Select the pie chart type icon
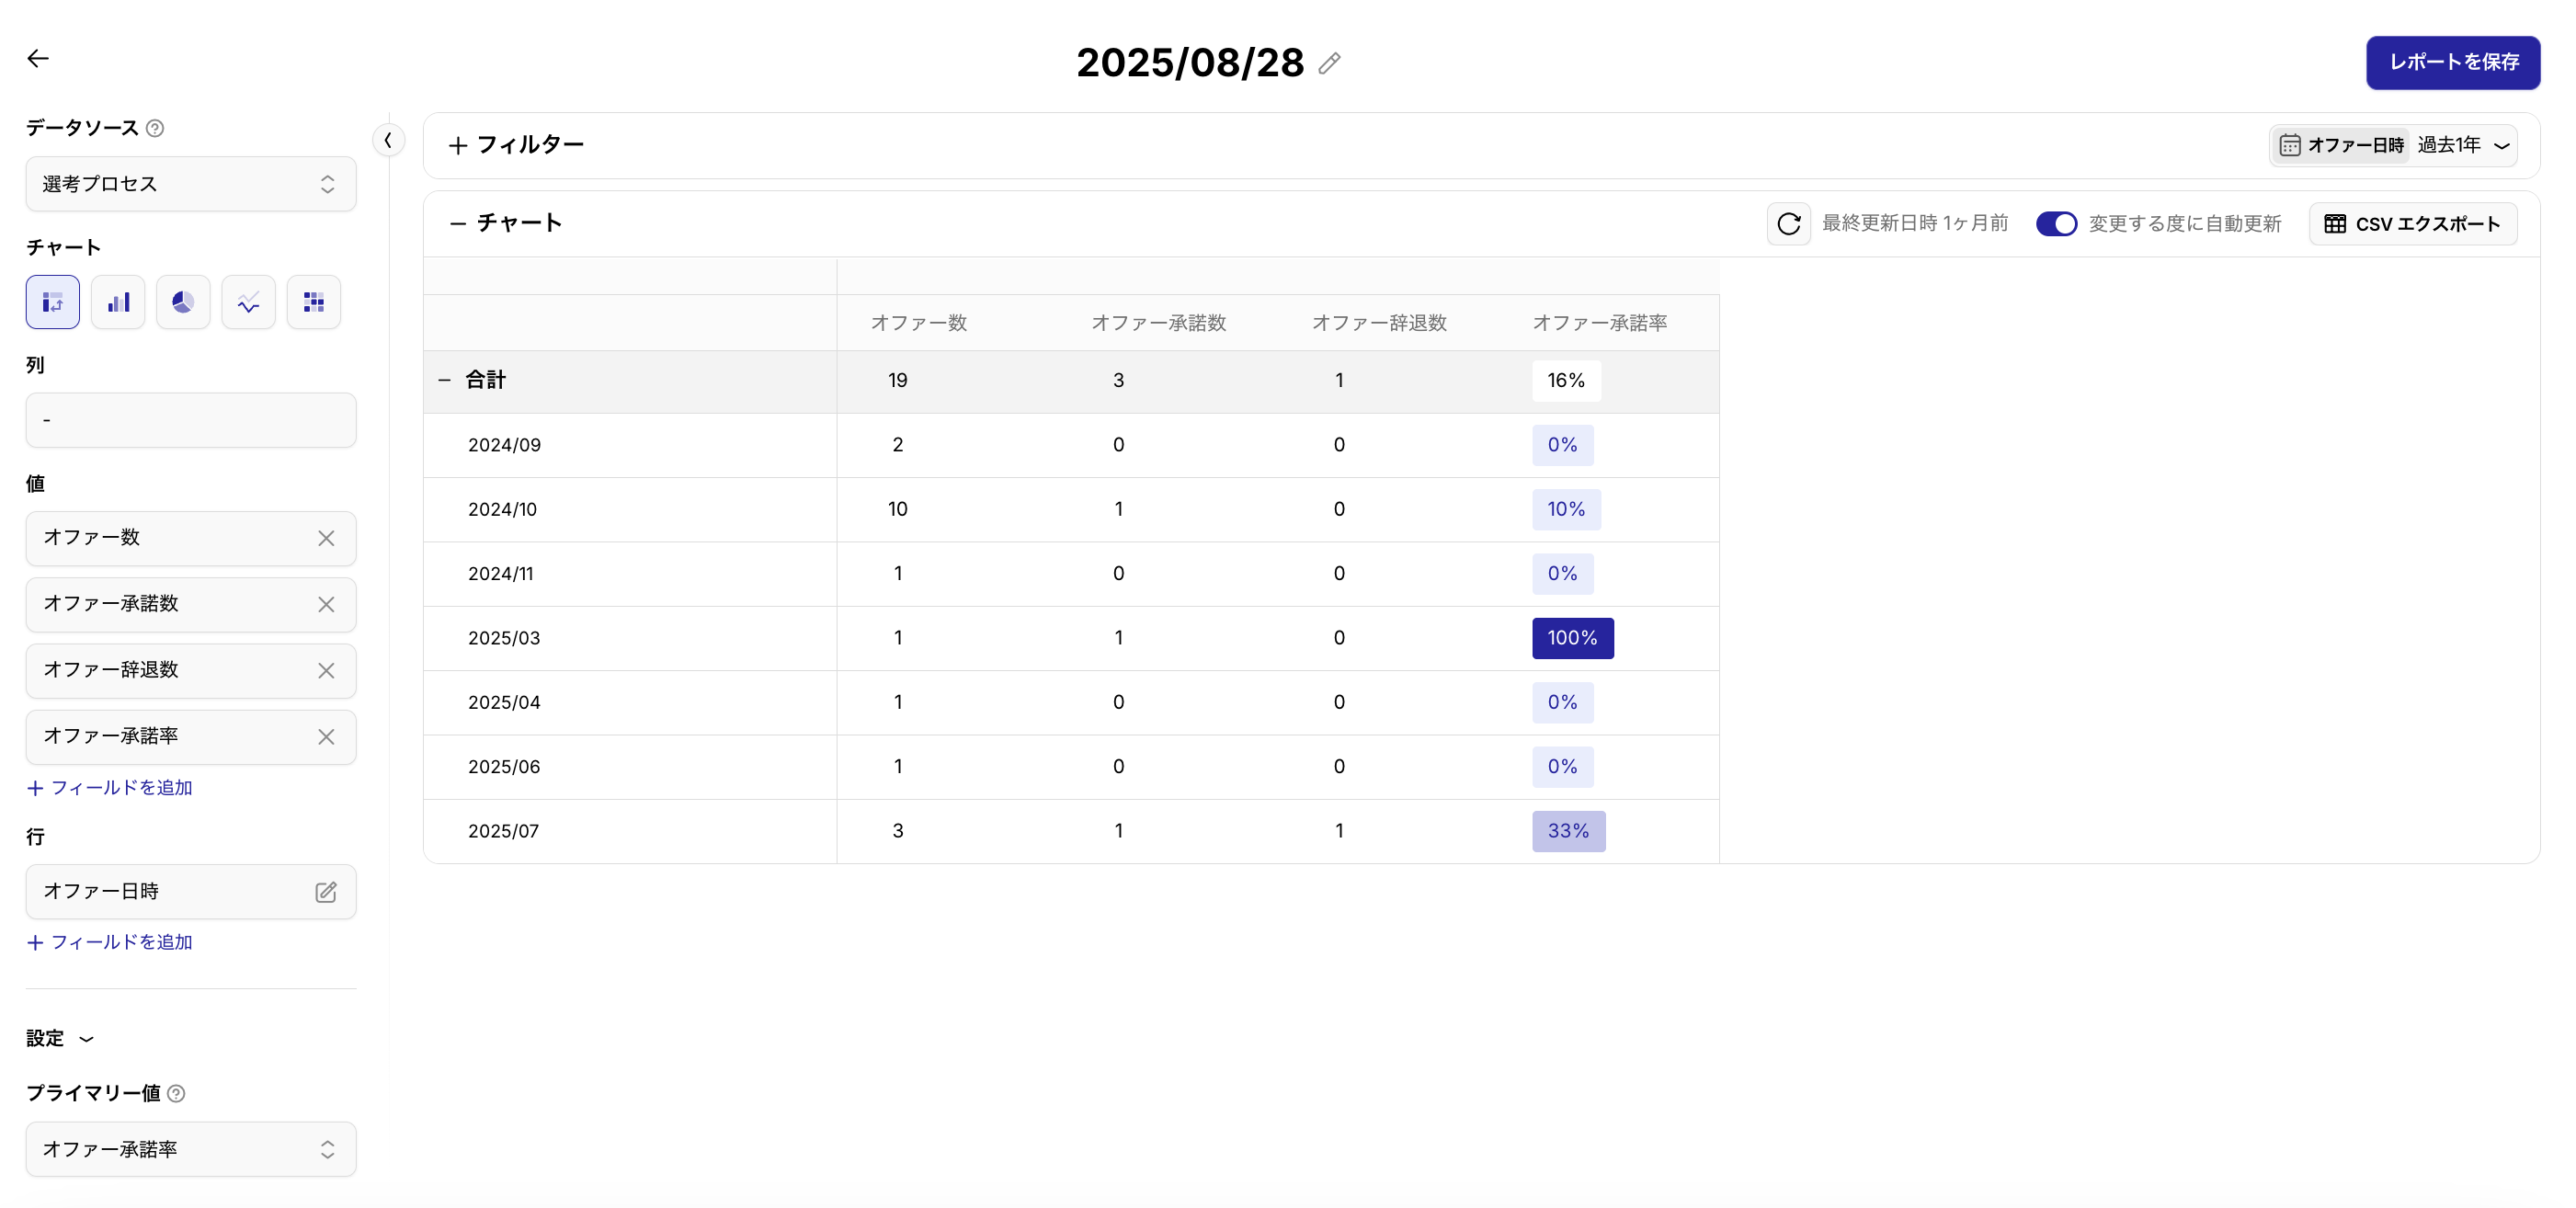The height and width of the screenshot is (1208, 2576). point(183,302)
